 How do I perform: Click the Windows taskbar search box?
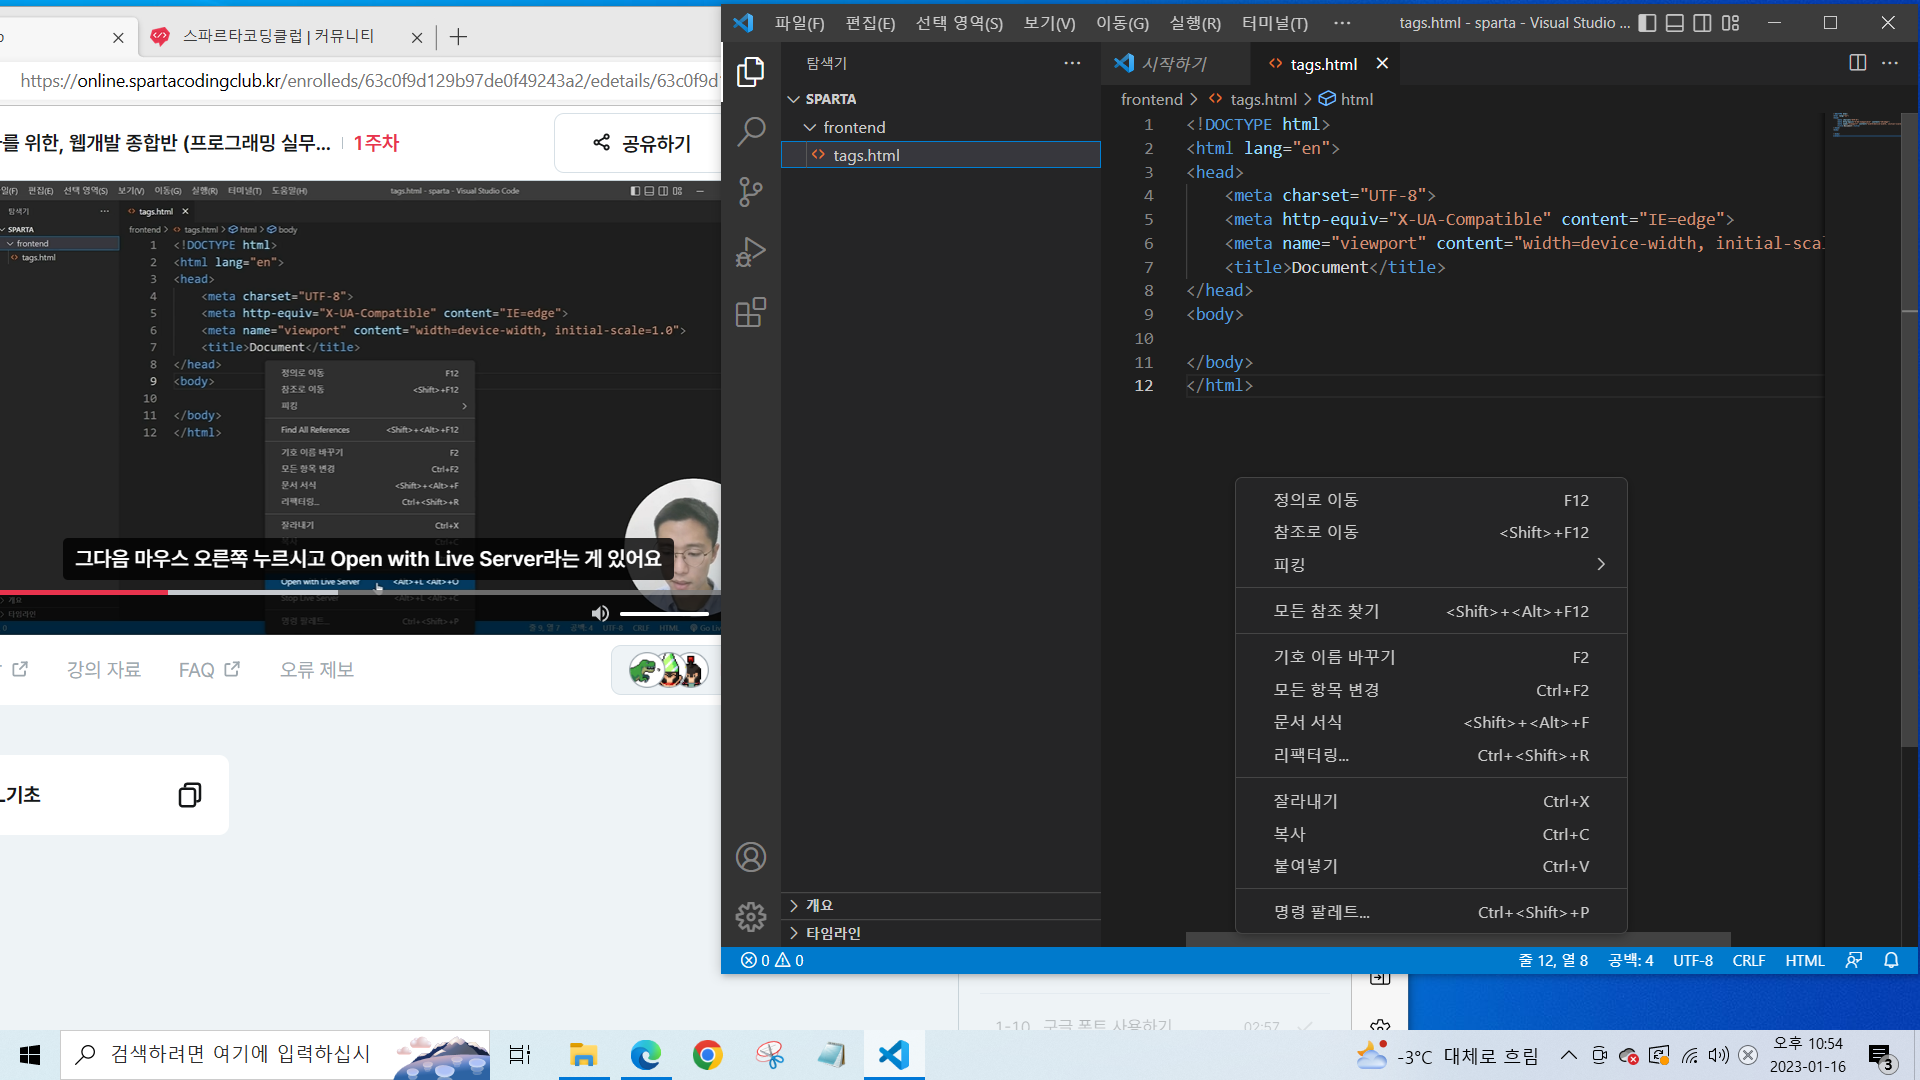[x=275, y=1054]
